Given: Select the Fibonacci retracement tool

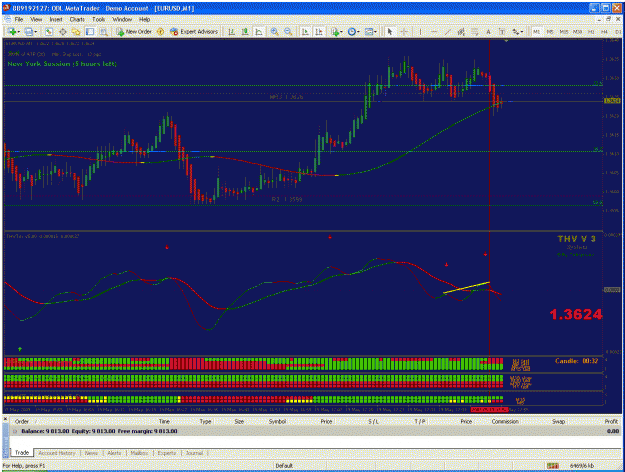Looking at the screenshot, I should click(x=475, y=31).
